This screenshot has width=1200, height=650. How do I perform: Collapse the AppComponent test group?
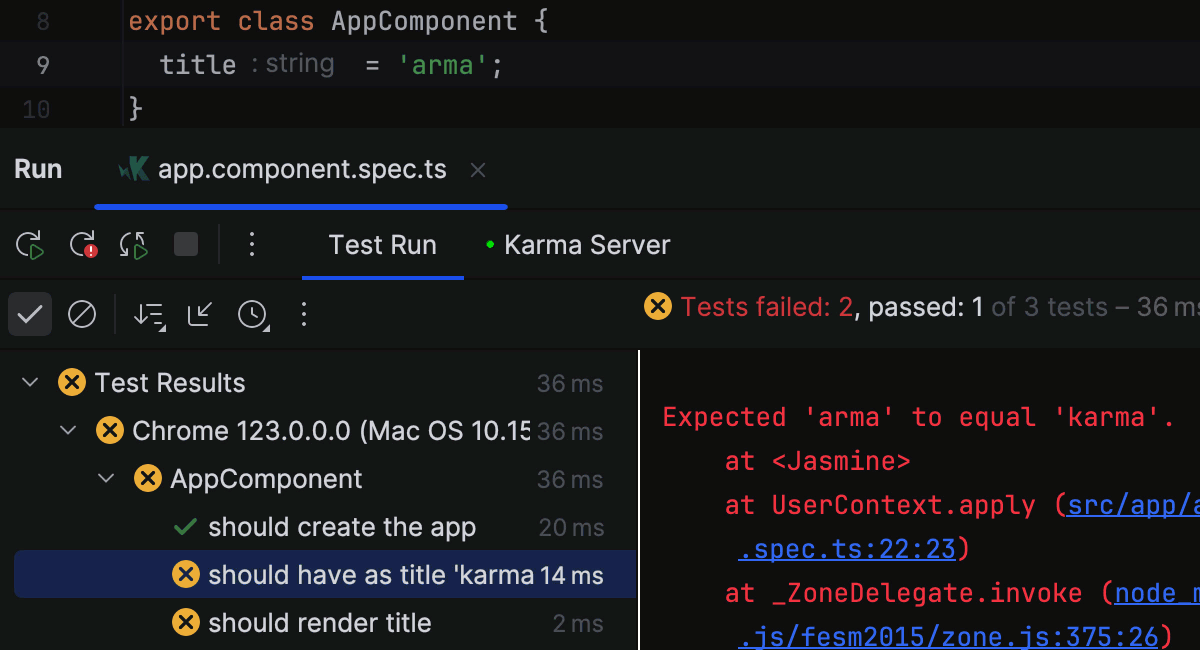pyautogui.click(x=106, y=478)
